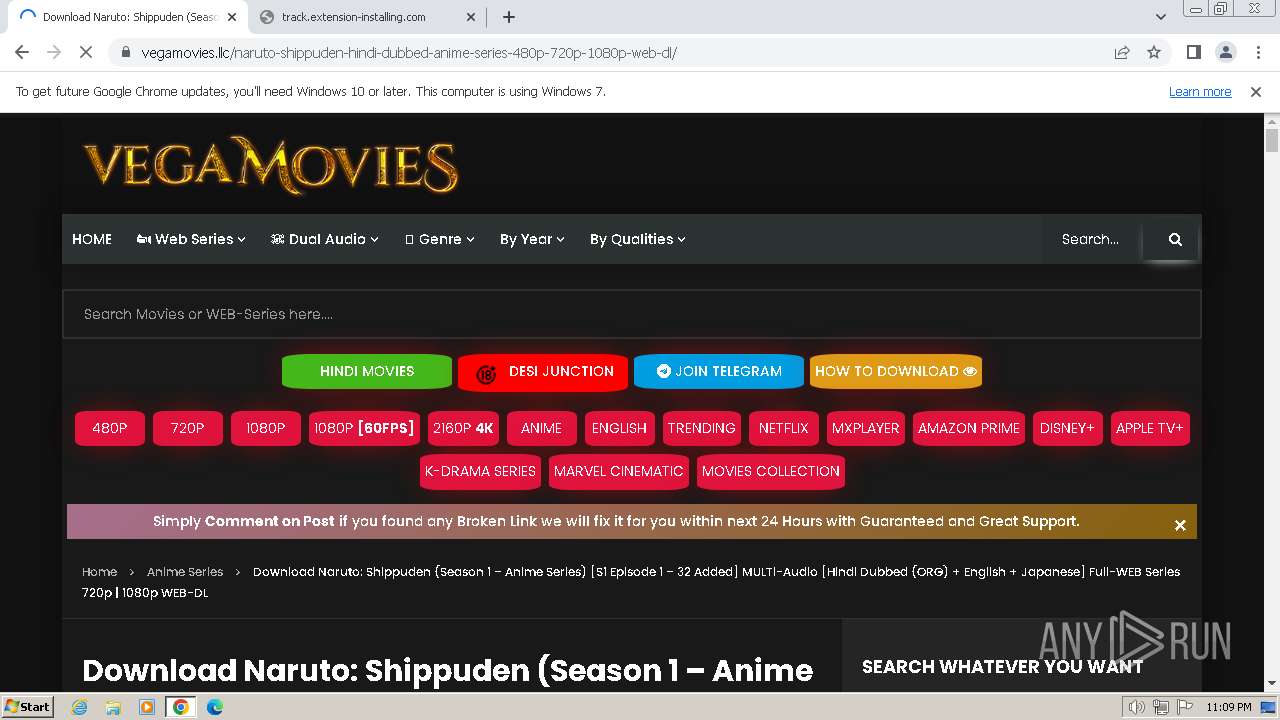Select the 720P quality tag
The height and width of the screenshot is (720, 1280).
coord(188,428)
